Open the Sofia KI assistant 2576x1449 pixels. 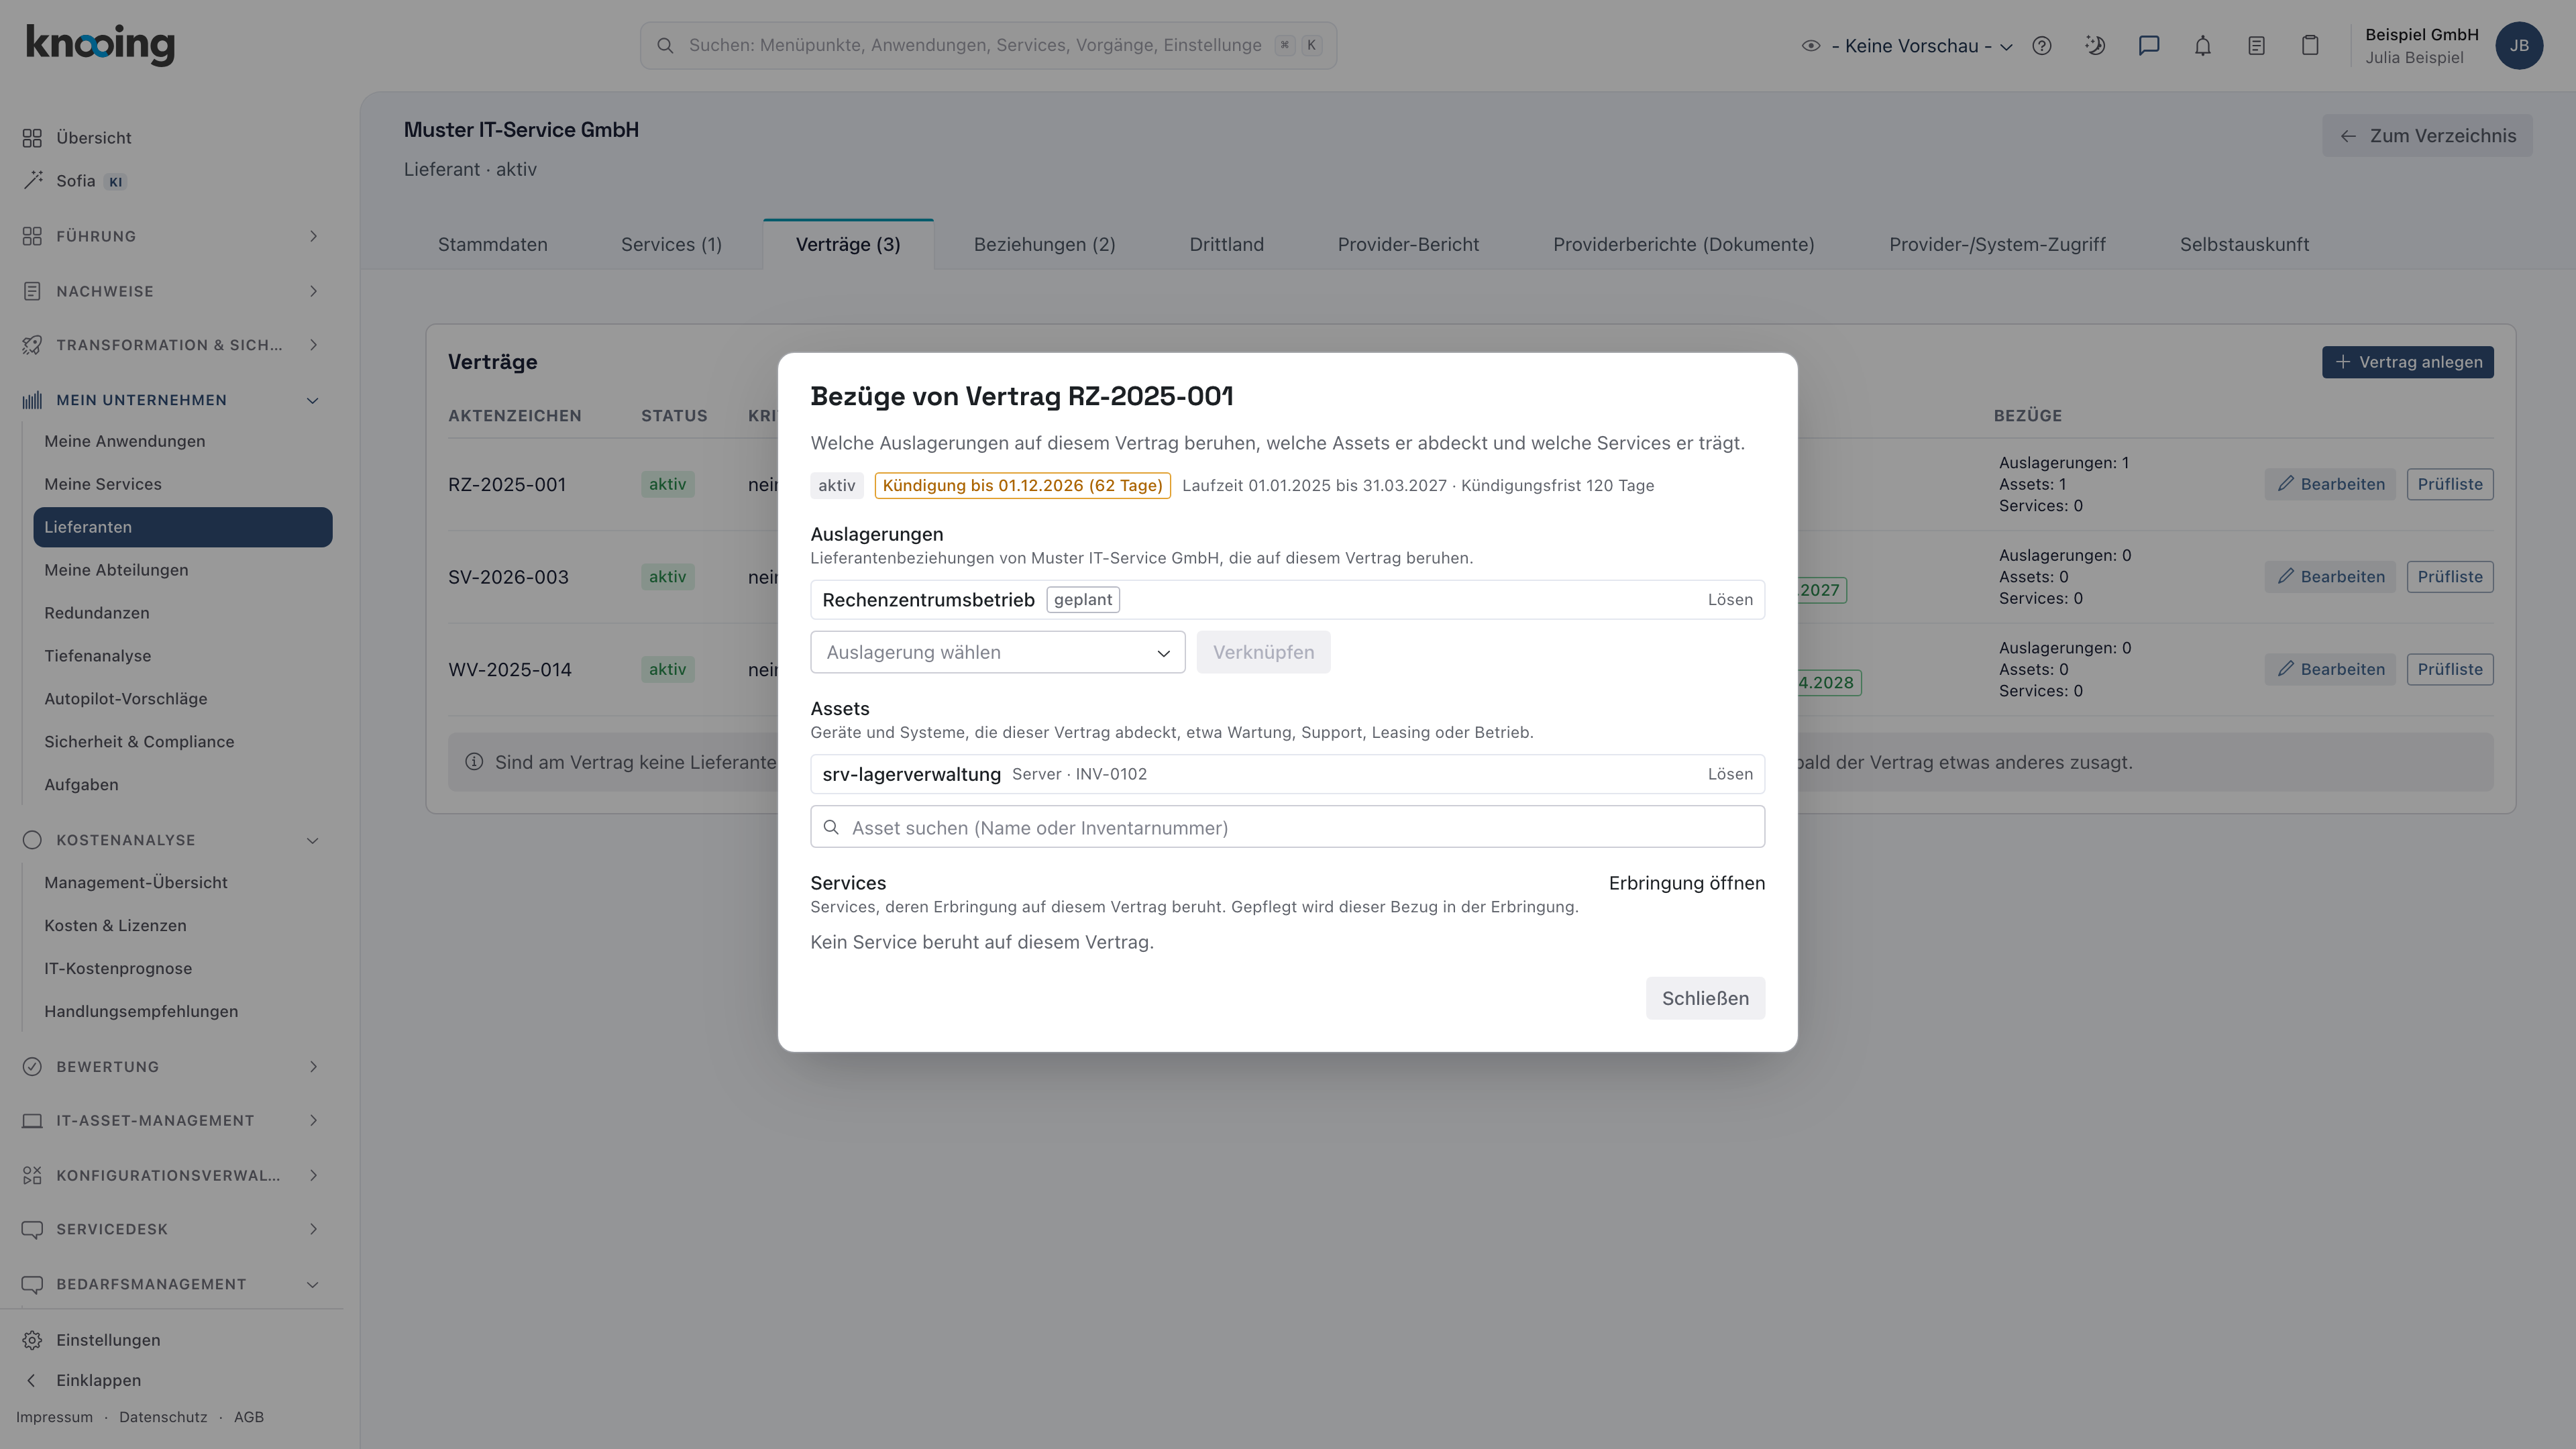pos(75,181)
